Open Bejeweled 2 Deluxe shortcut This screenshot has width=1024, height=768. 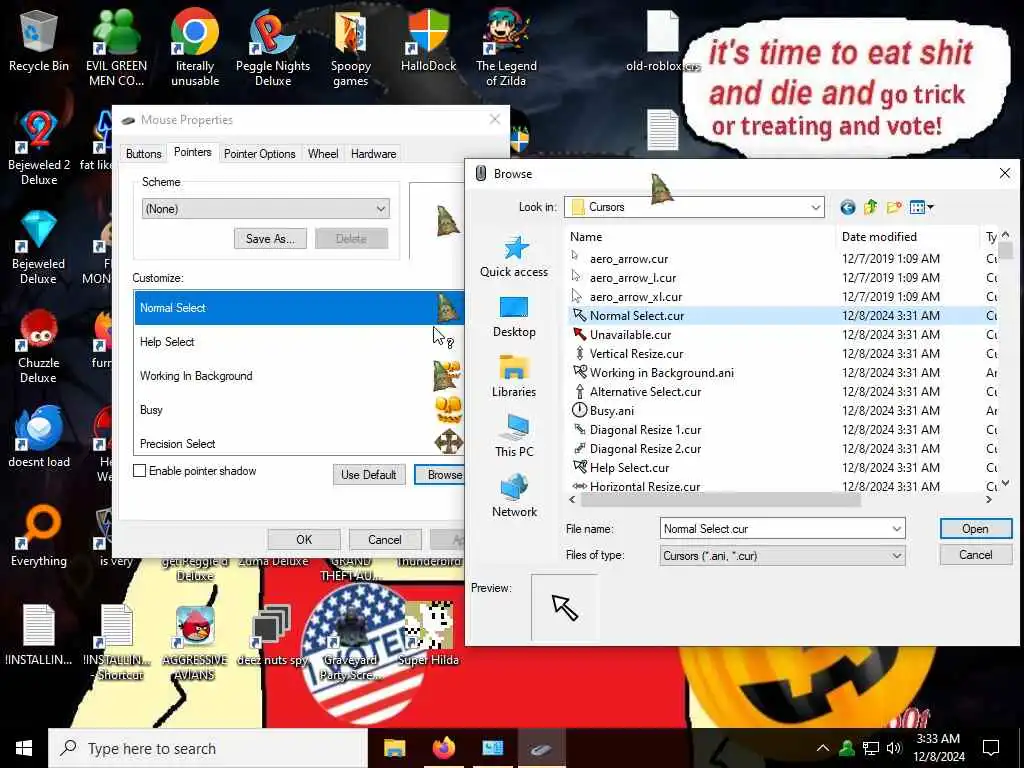click(x=39, y=148)
